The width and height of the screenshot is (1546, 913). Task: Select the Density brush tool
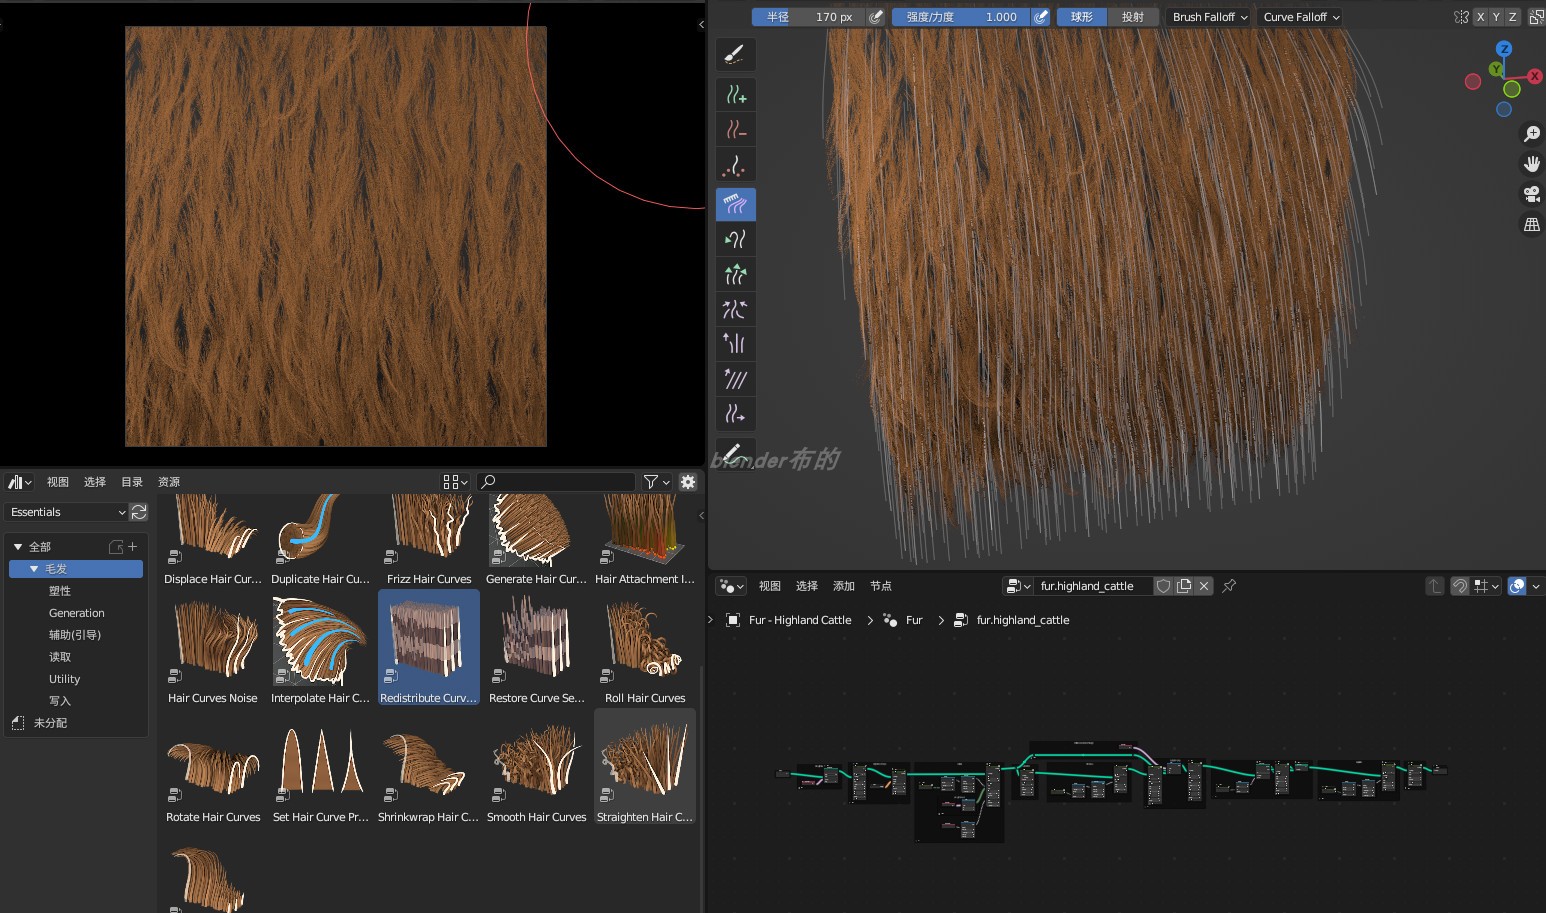pyautogui.click(x=735, y=165)
